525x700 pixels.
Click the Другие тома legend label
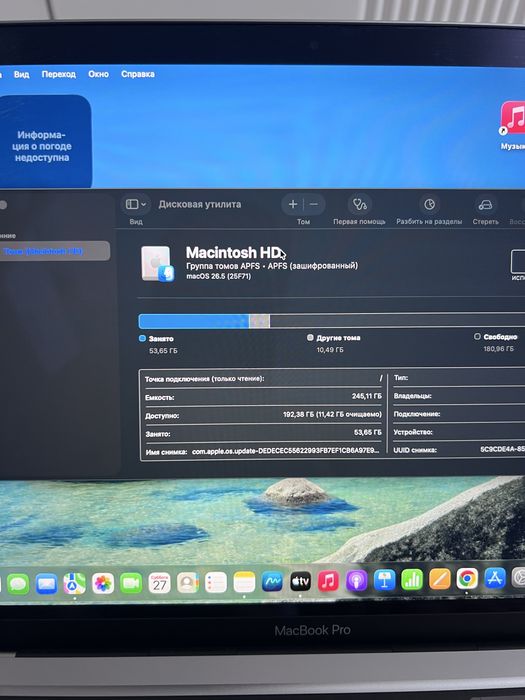(338, 338)
